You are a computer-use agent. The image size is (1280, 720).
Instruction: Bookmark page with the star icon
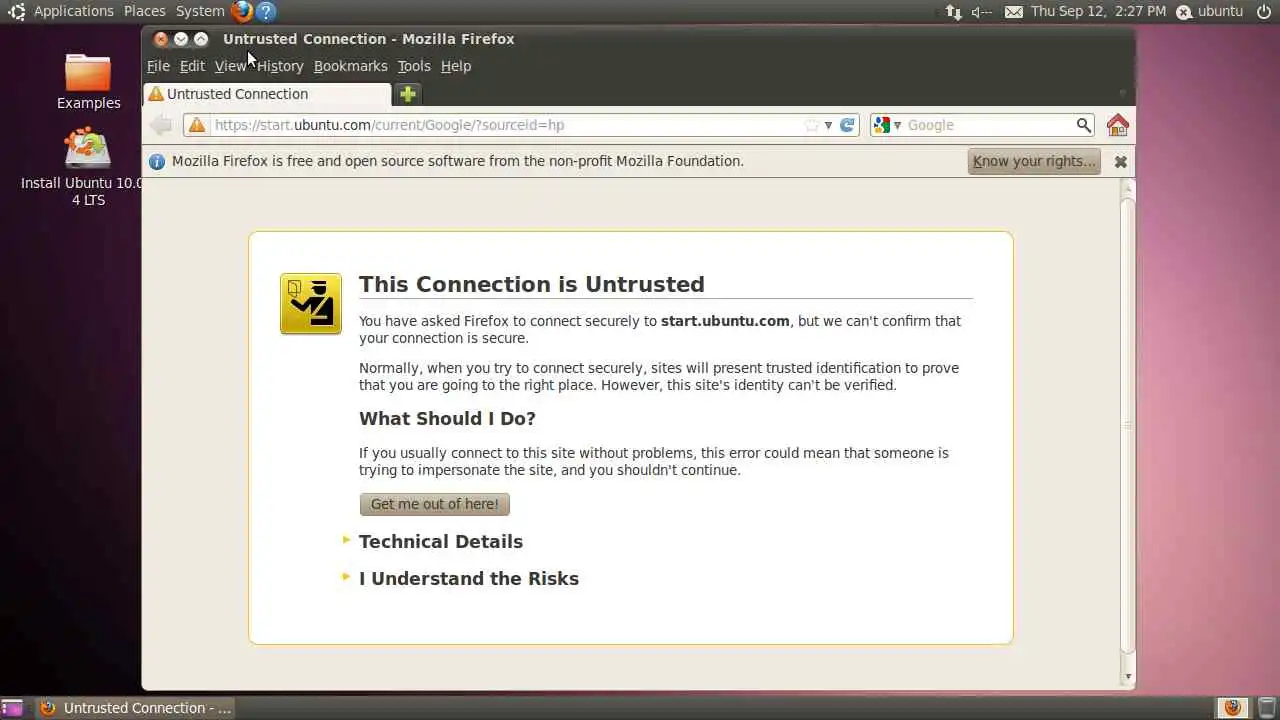(812, 125)
